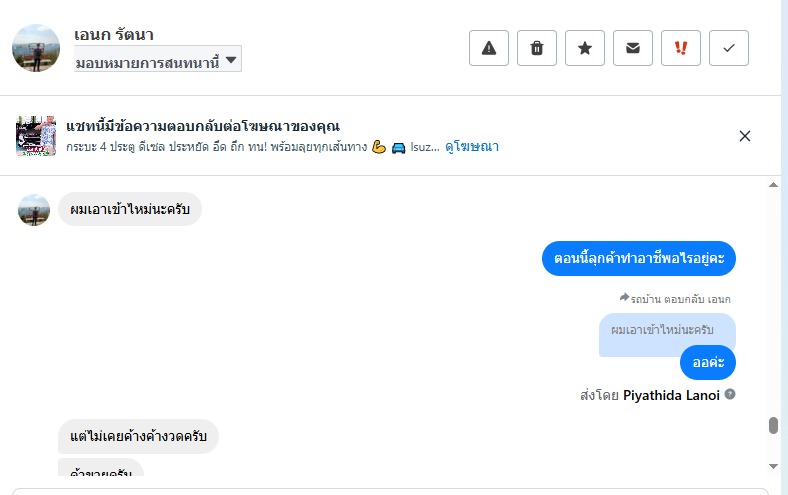This screenshot has height=495, width=788.
Task: Delete conversation with the trash icon
Action: (x=537, y=48)
